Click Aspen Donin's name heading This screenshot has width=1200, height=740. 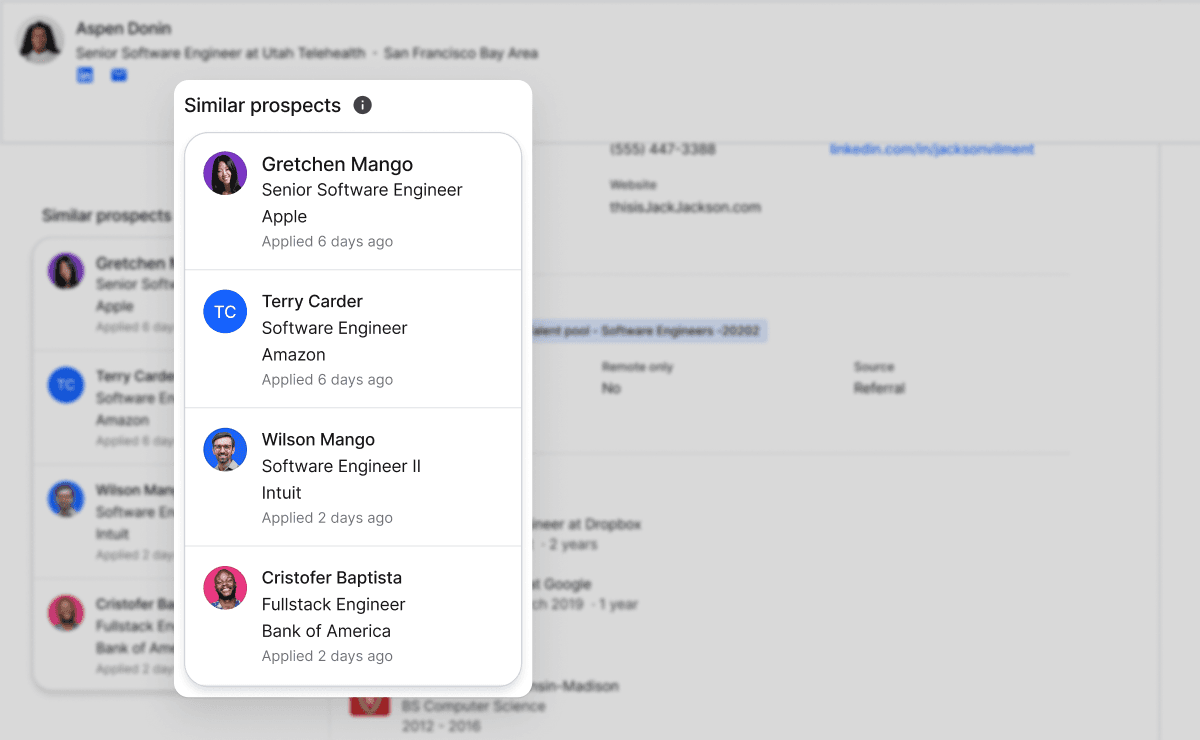pyautogui.click(x=124, y=28)
